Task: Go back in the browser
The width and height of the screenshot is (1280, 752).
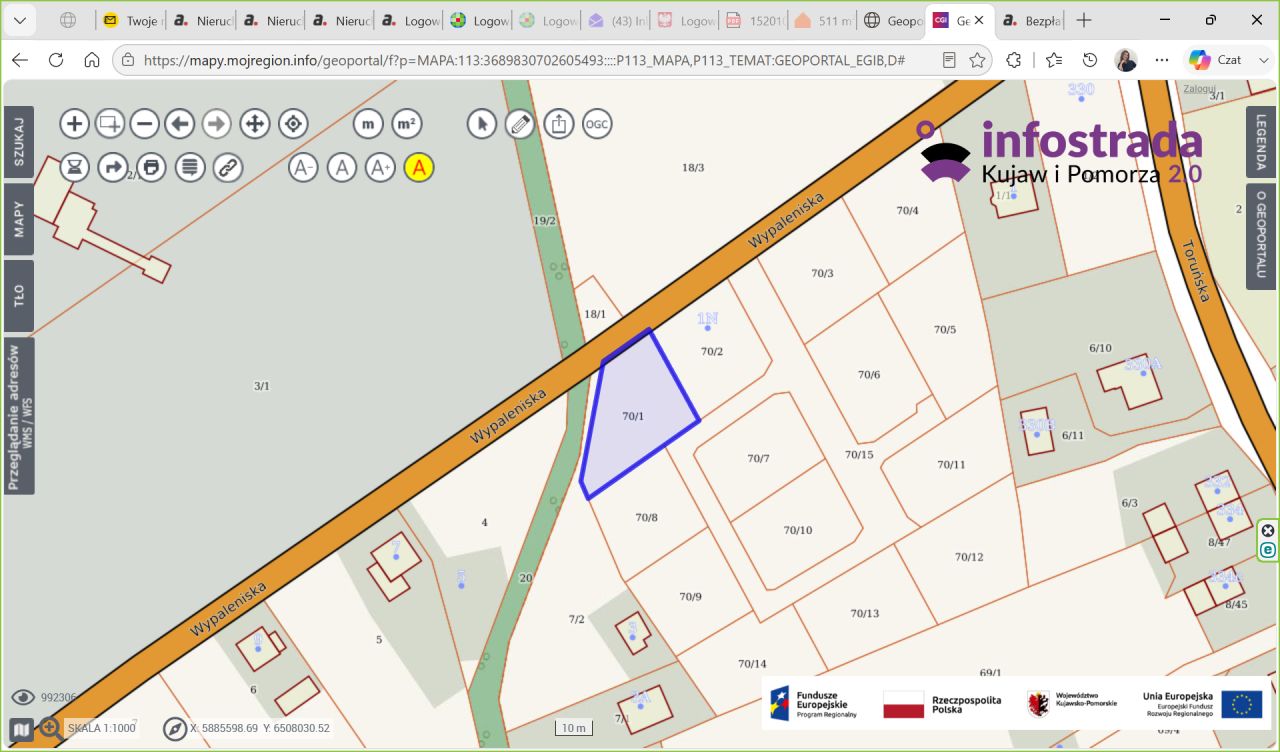Action: (20, 60)
